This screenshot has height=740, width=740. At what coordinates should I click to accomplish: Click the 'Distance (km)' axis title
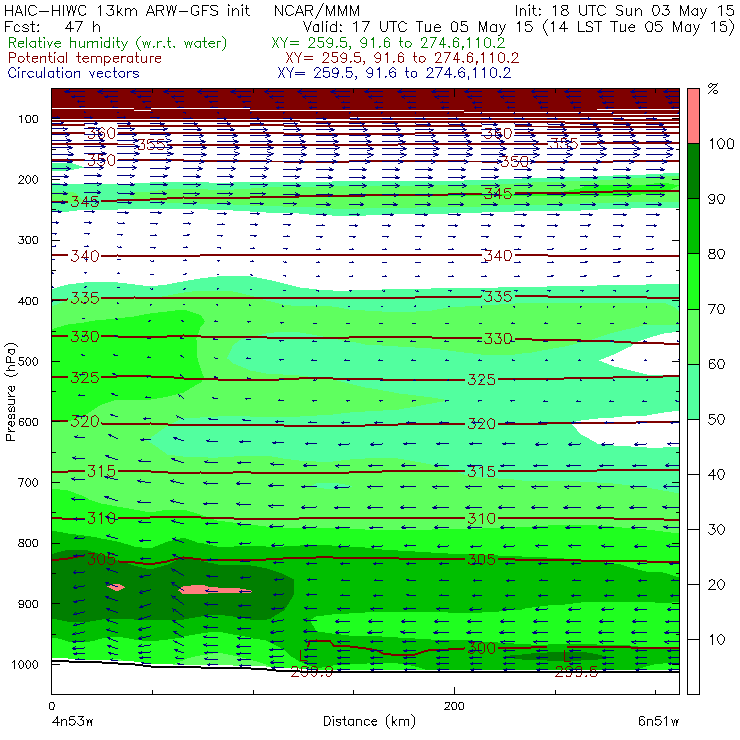pos(370,721)
